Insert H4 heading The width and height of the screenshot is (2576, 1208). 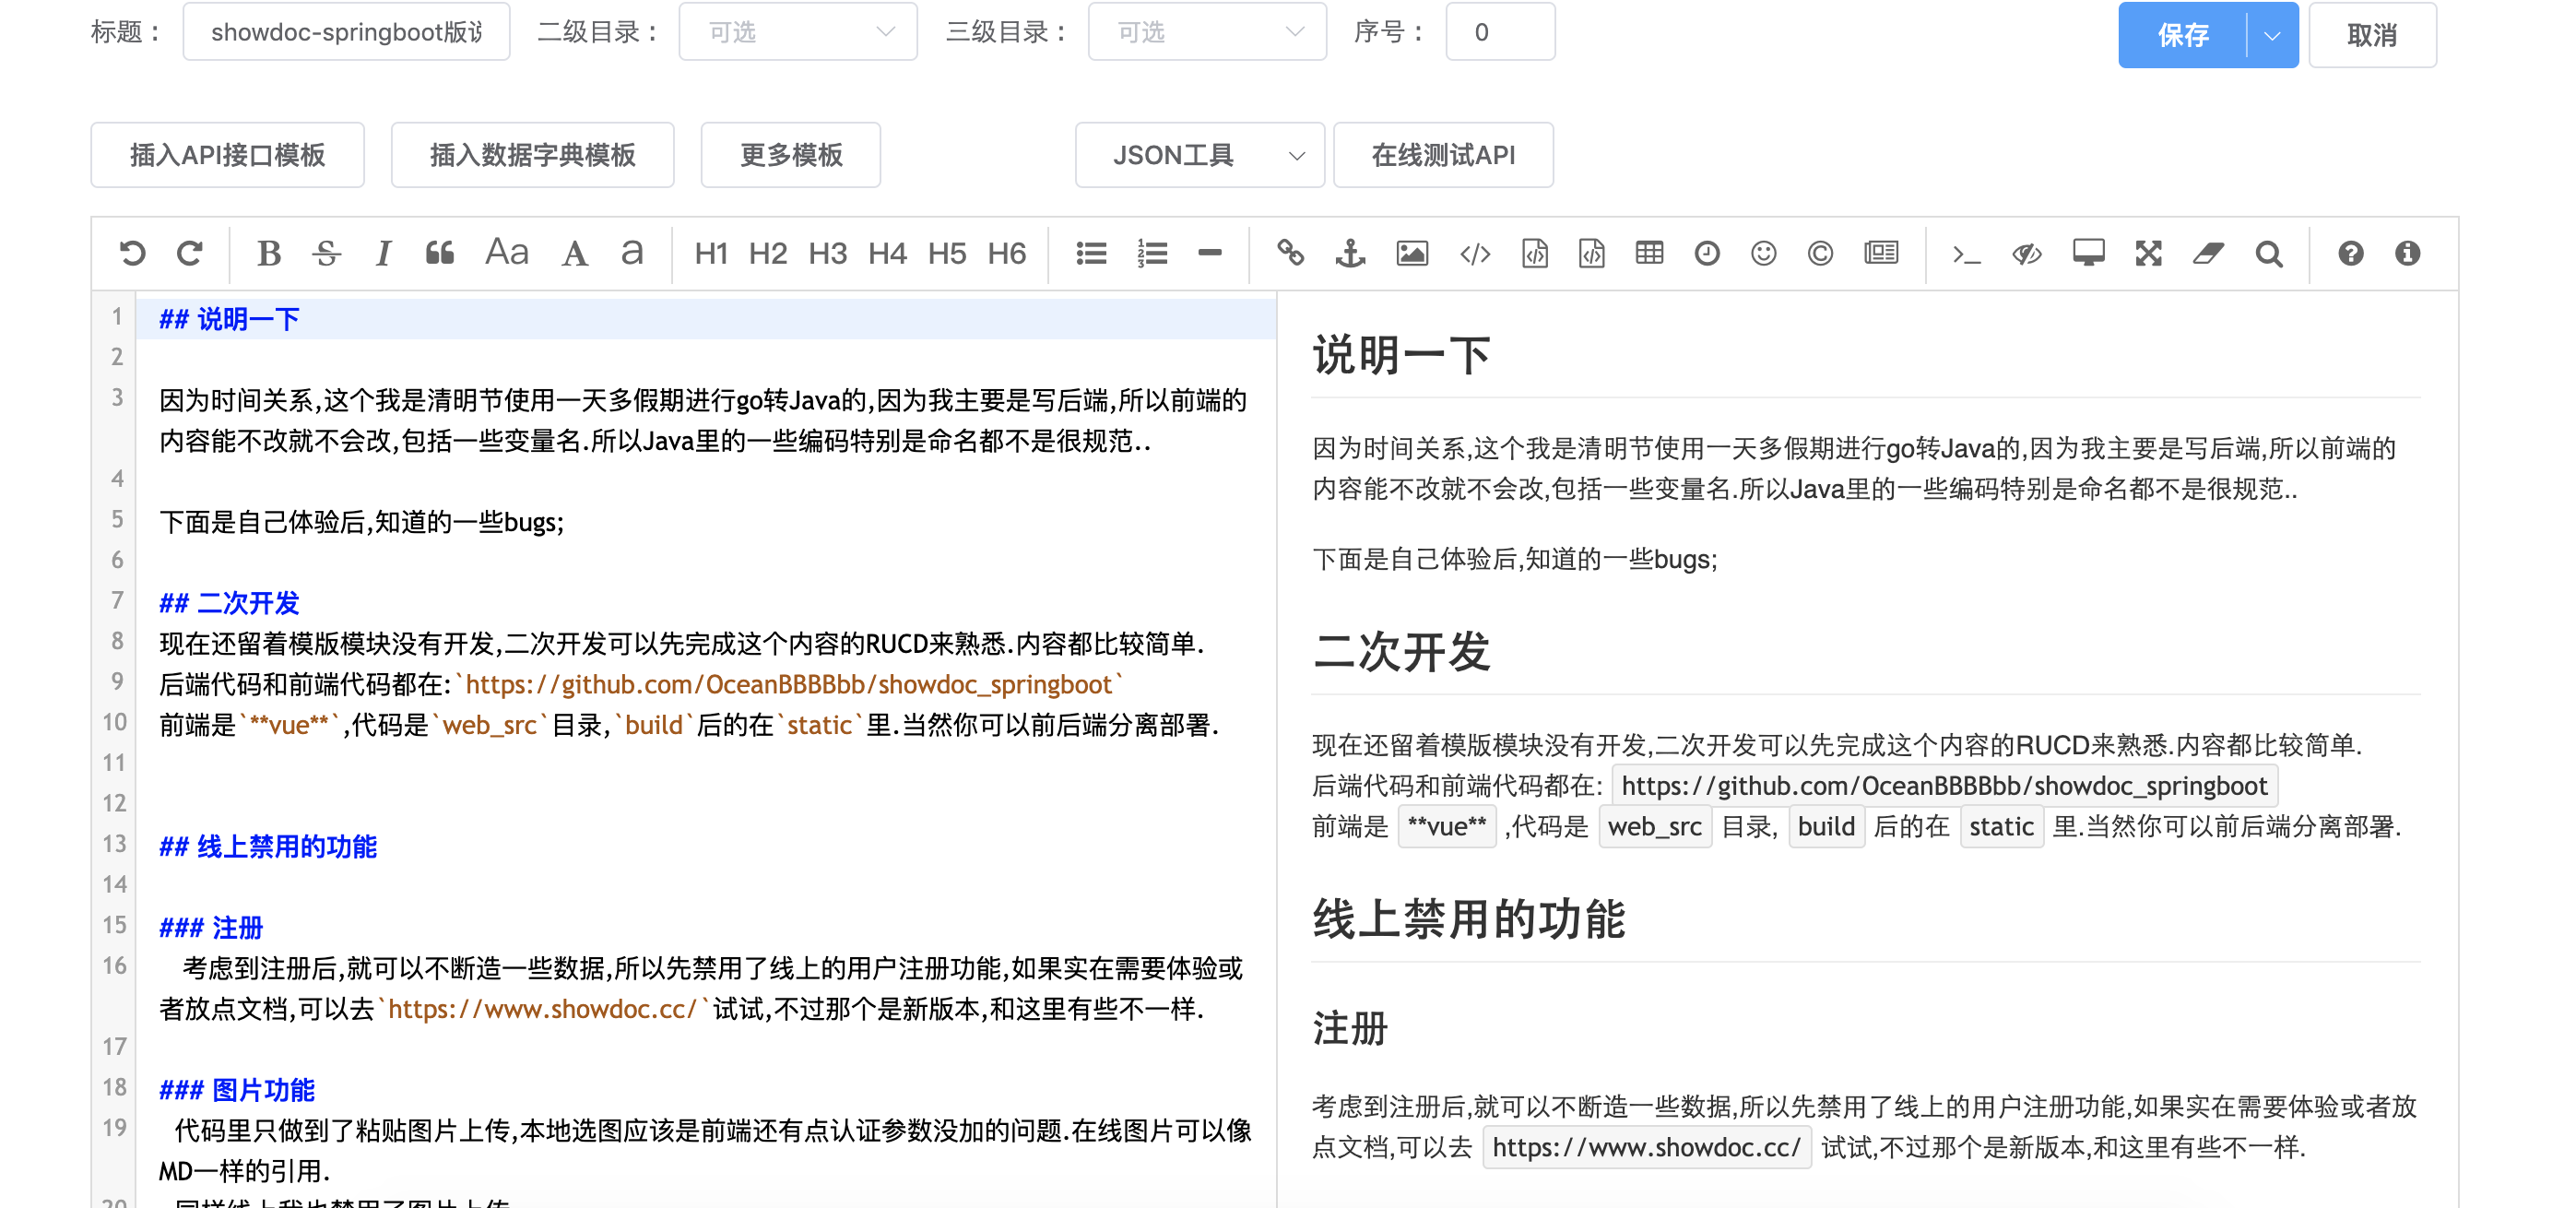tap(888, 253)
